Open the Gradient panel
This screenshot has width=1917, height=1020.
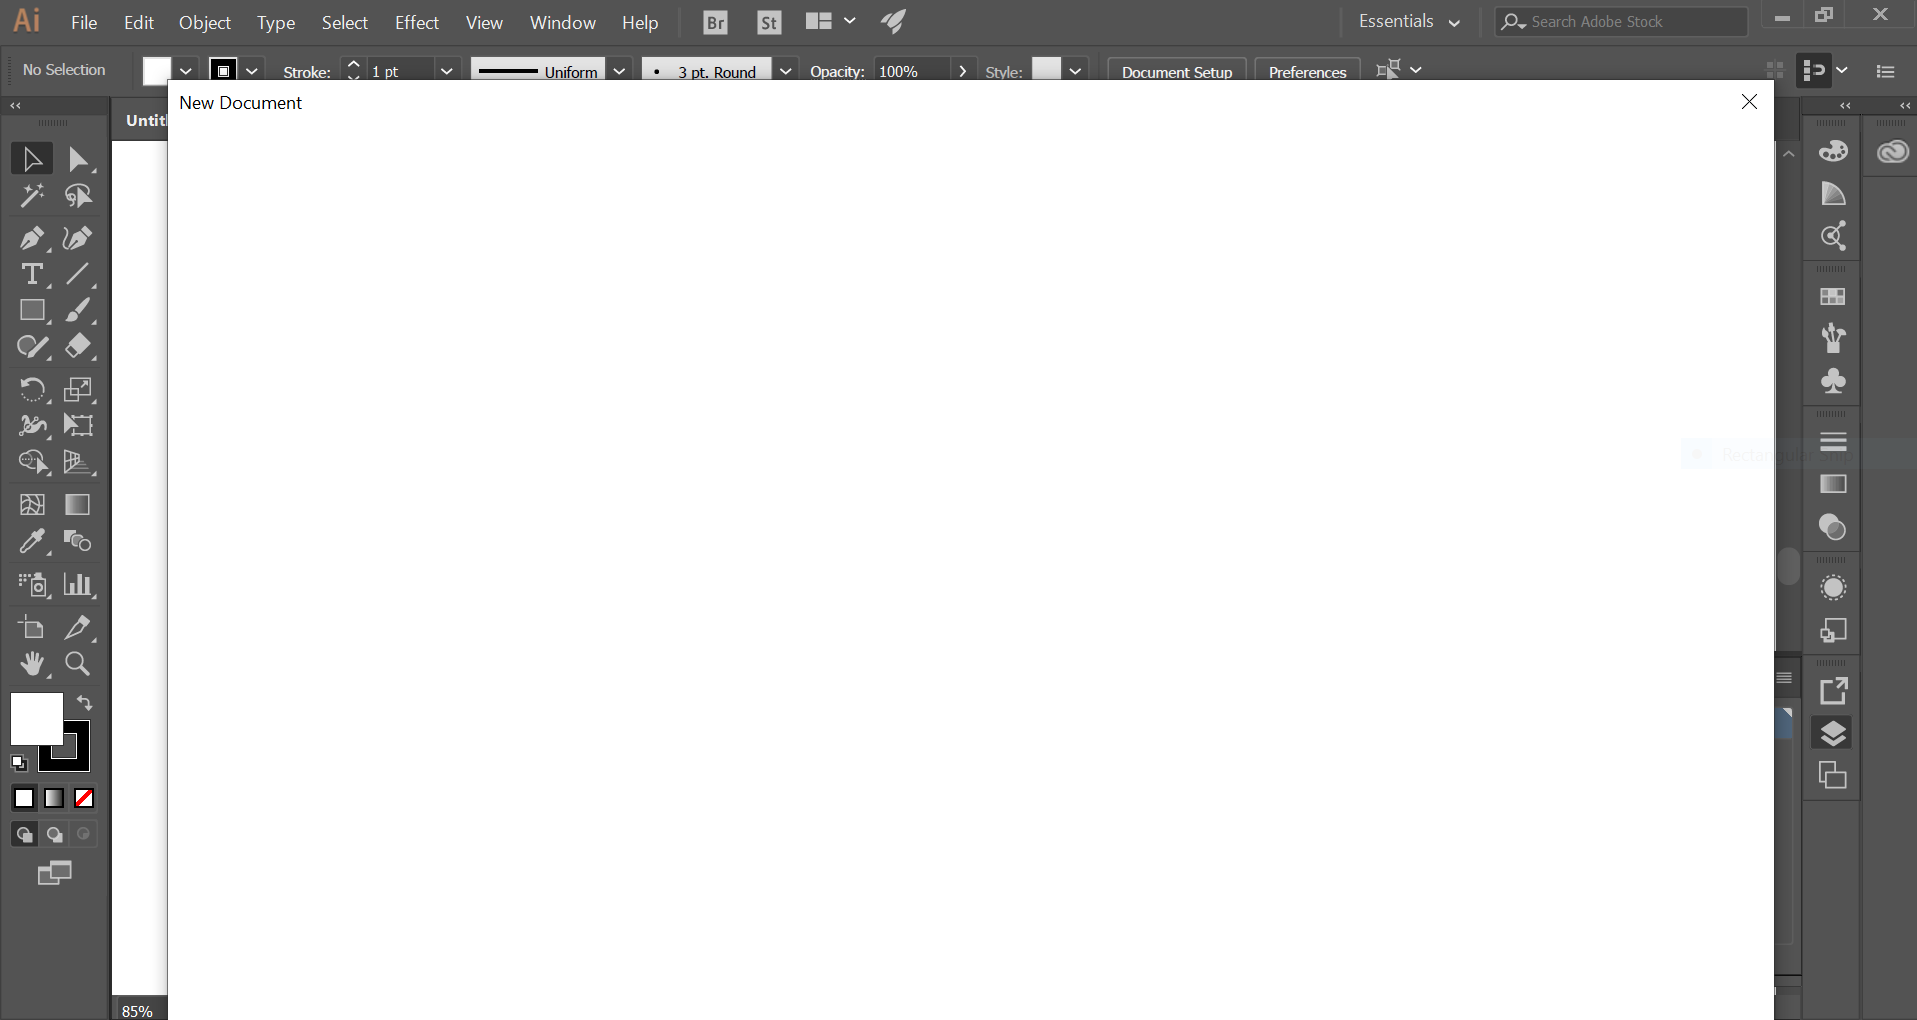coord(1833,485)
